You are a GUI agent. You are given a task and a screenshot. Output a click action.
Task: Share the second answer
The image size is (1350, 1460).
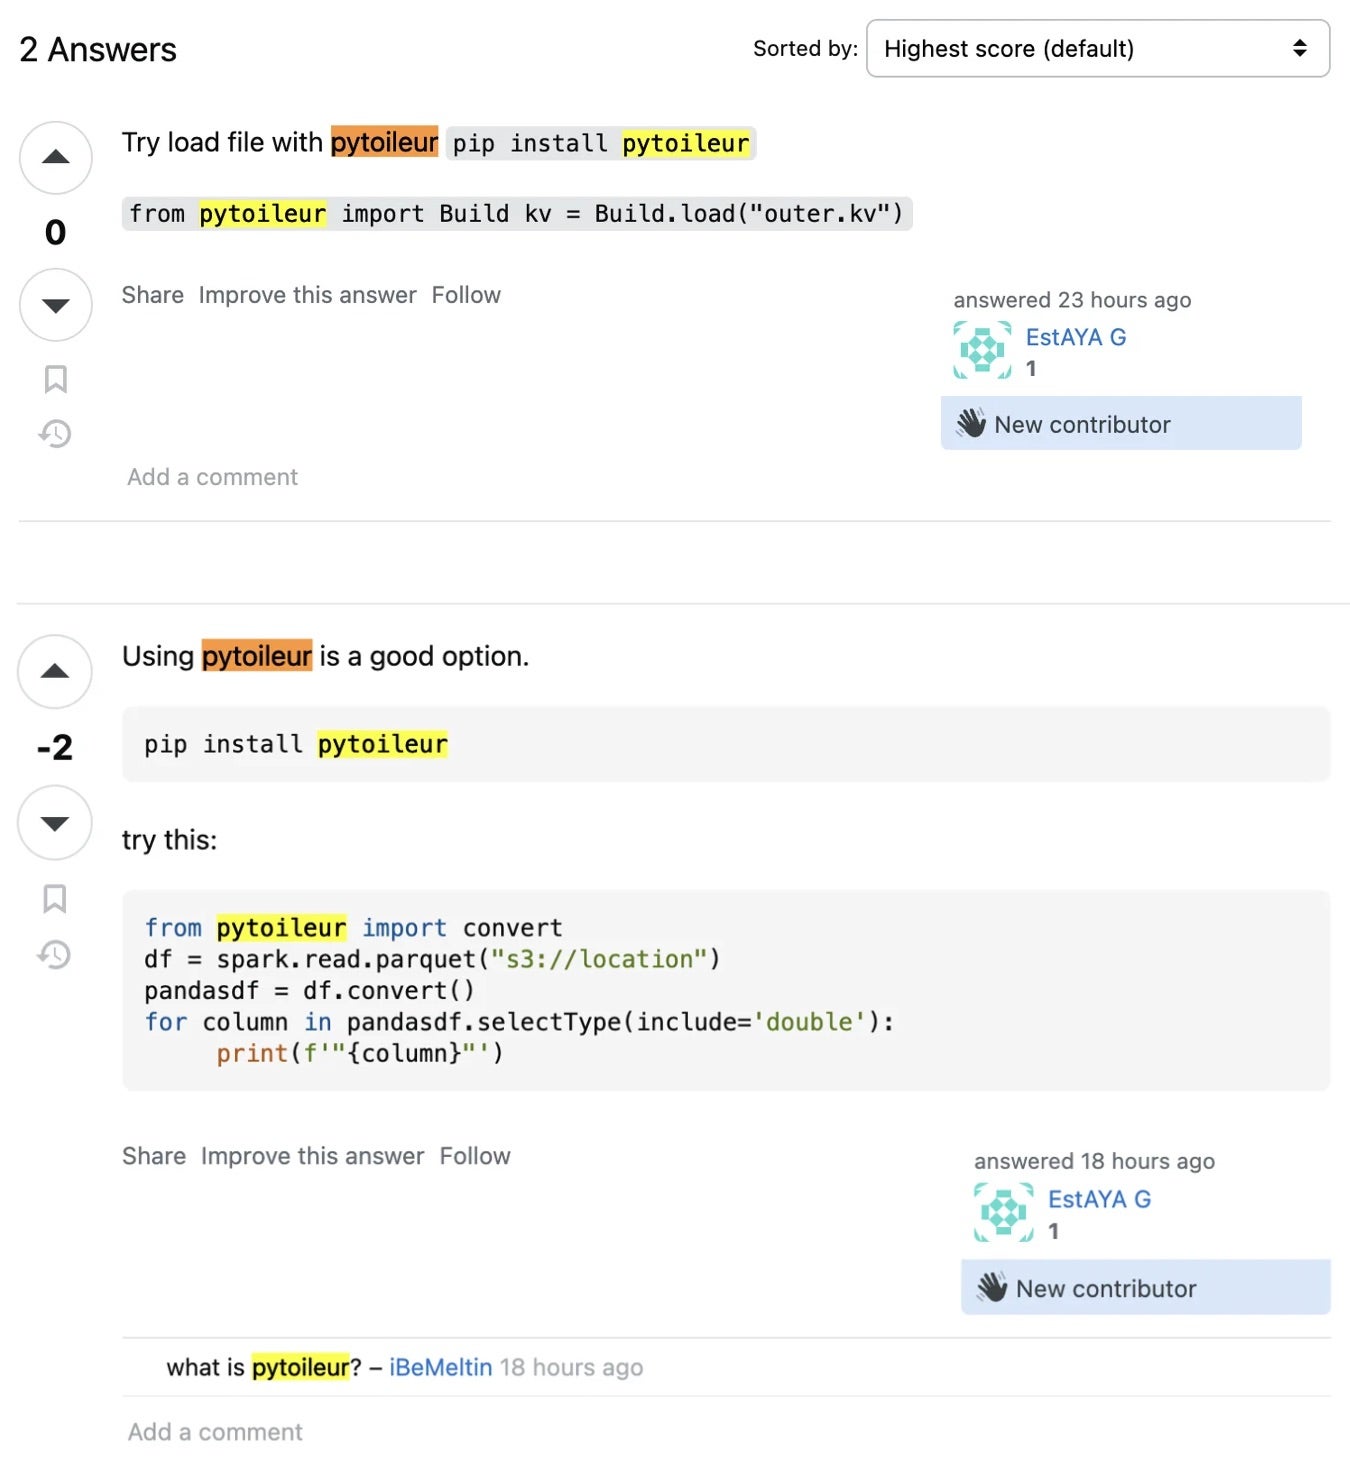pos(154,1156)
